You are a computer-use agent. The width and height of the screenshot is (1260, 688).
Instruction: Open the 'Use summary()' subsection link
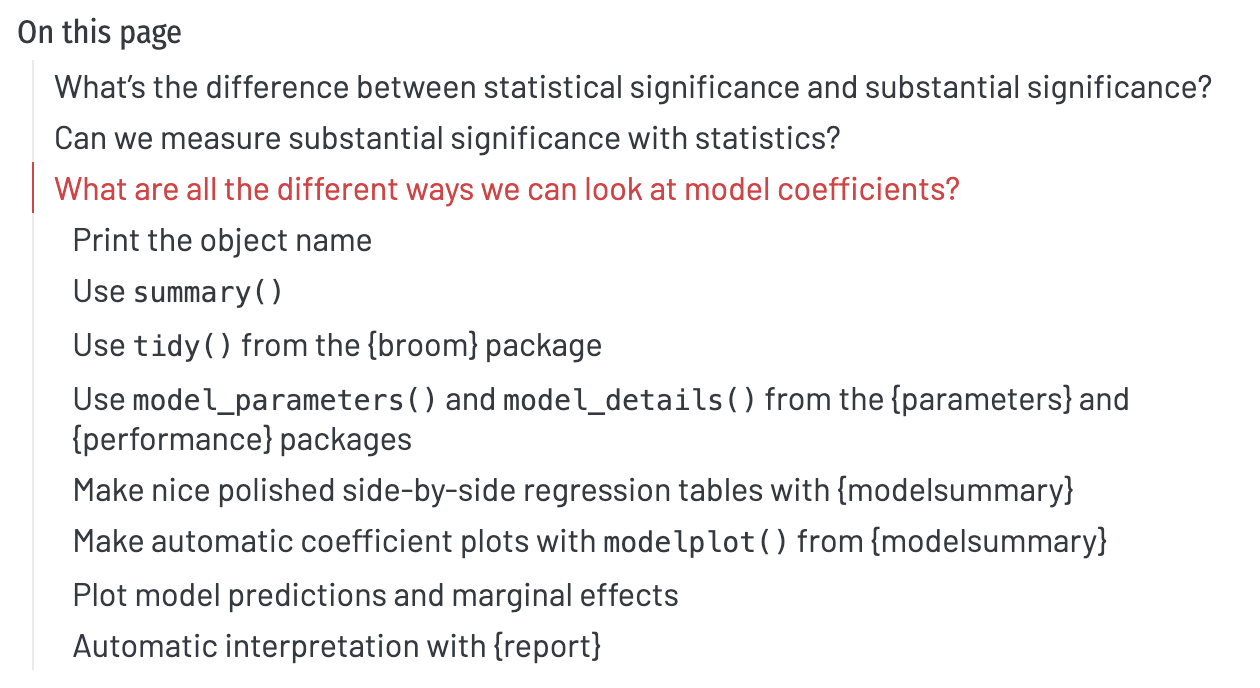[x=178, y=291]
